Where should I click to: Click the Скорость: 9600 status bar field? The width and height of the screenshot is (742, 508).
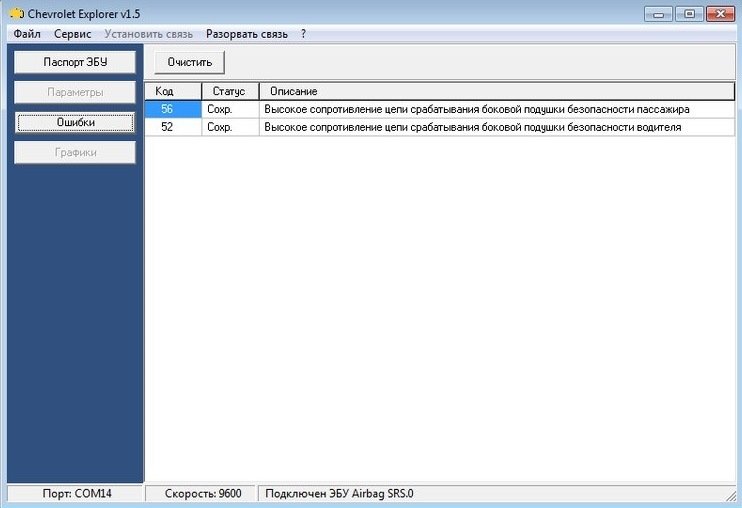202,493
